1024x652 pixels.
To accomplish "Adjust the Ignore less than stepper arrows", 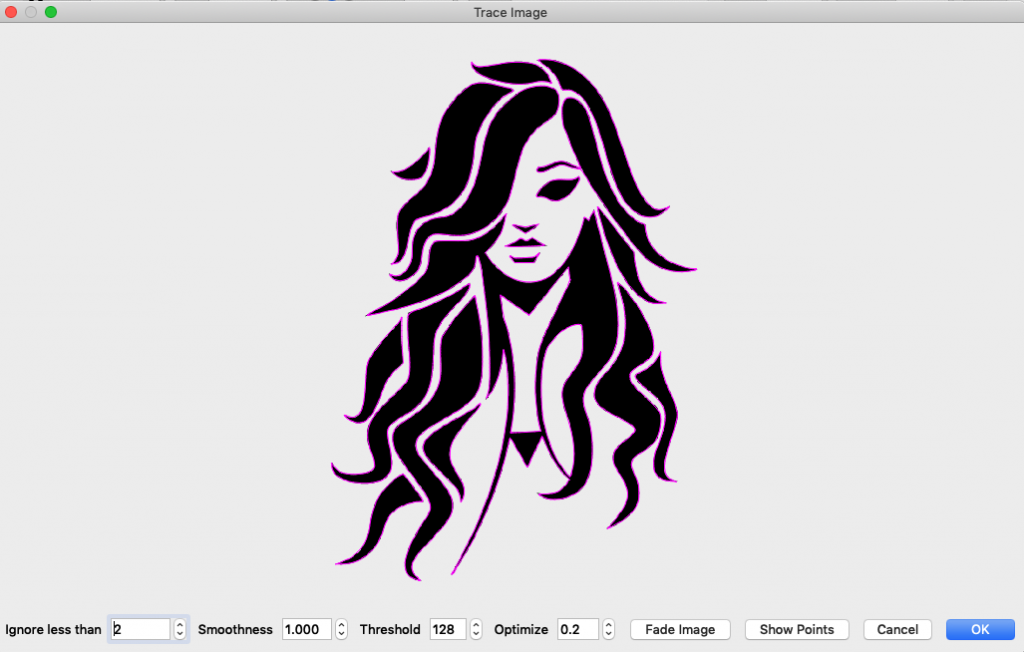I will (180, 629).
